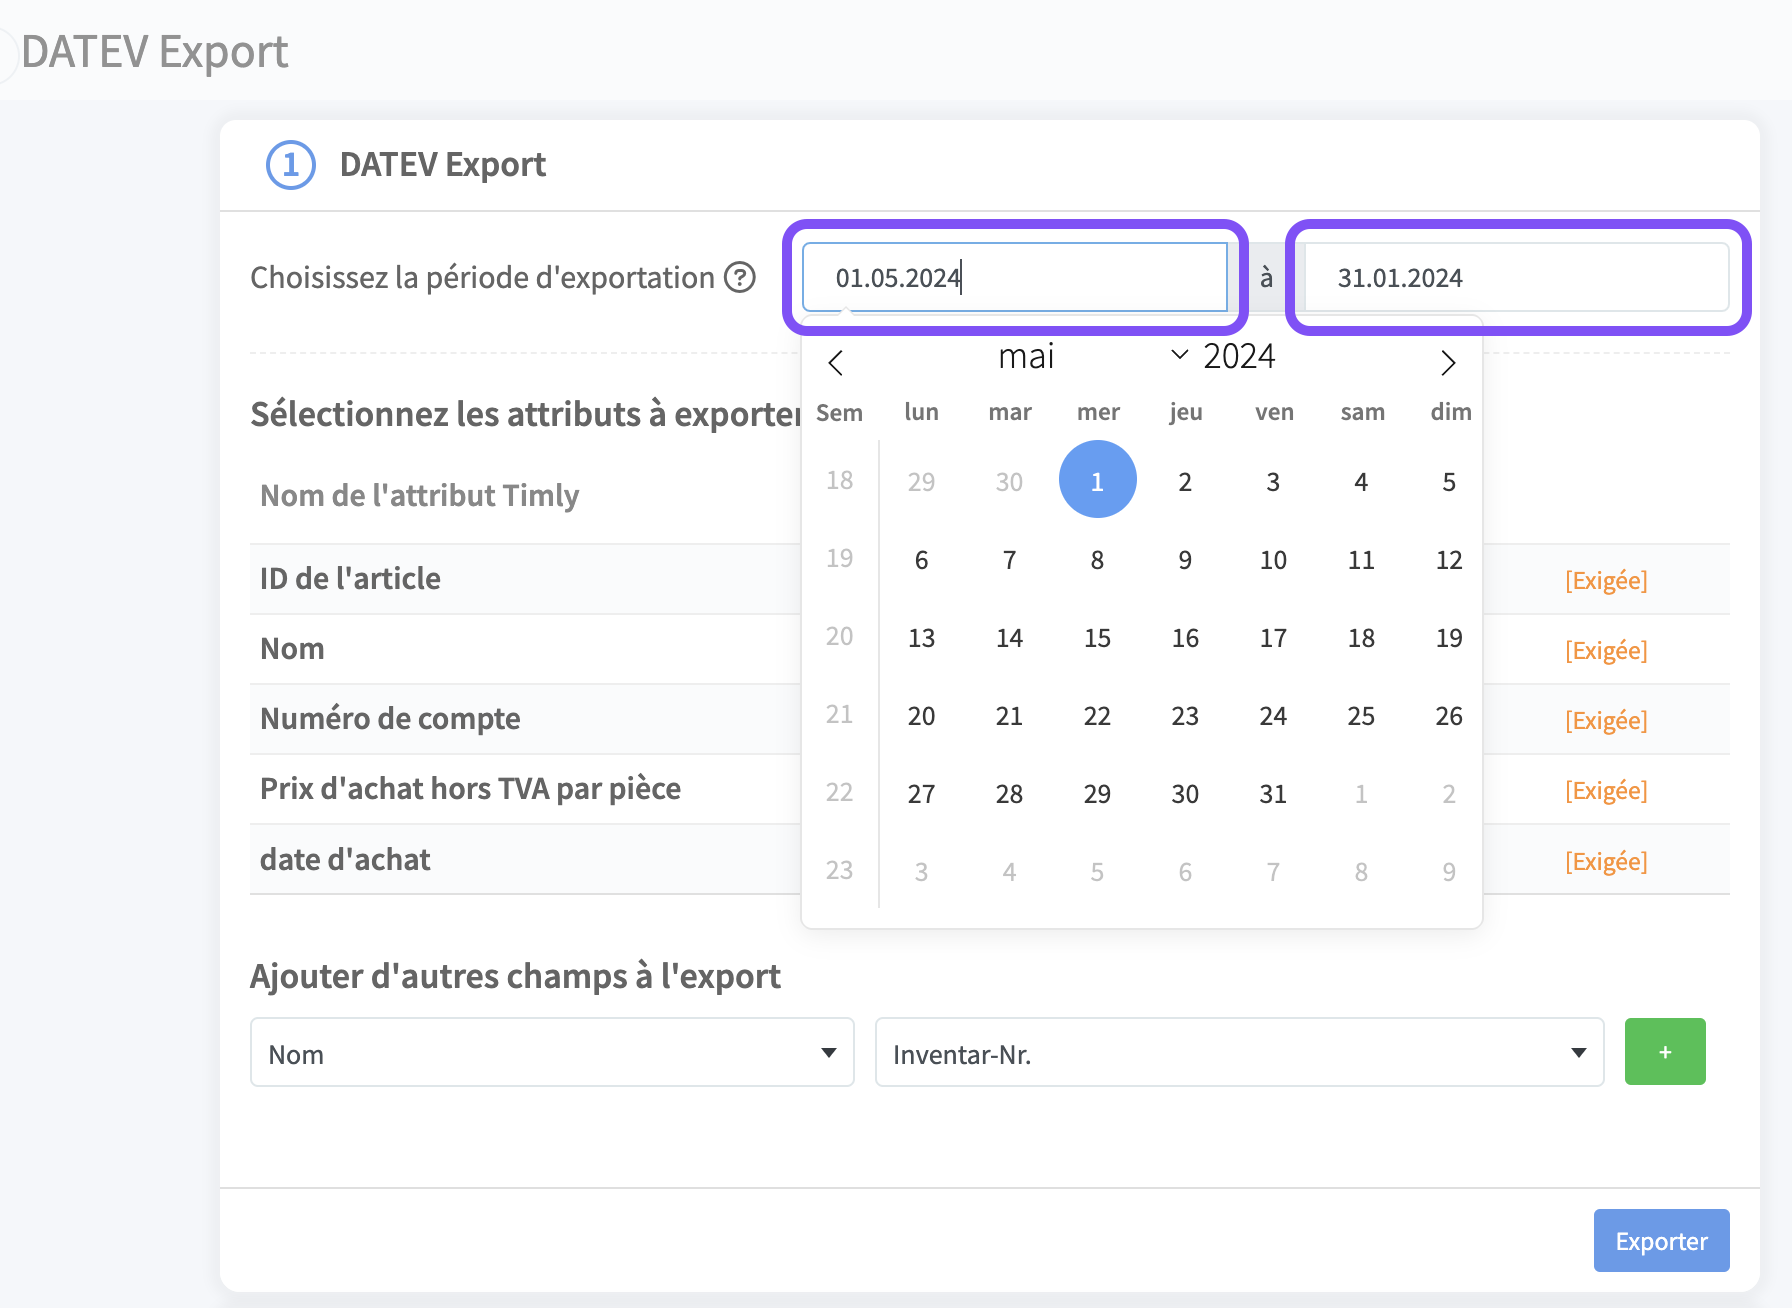This screenshot has width=1792, height=1308.
Task: Select May 11 in the calendar
Action: pos(1361,560)
